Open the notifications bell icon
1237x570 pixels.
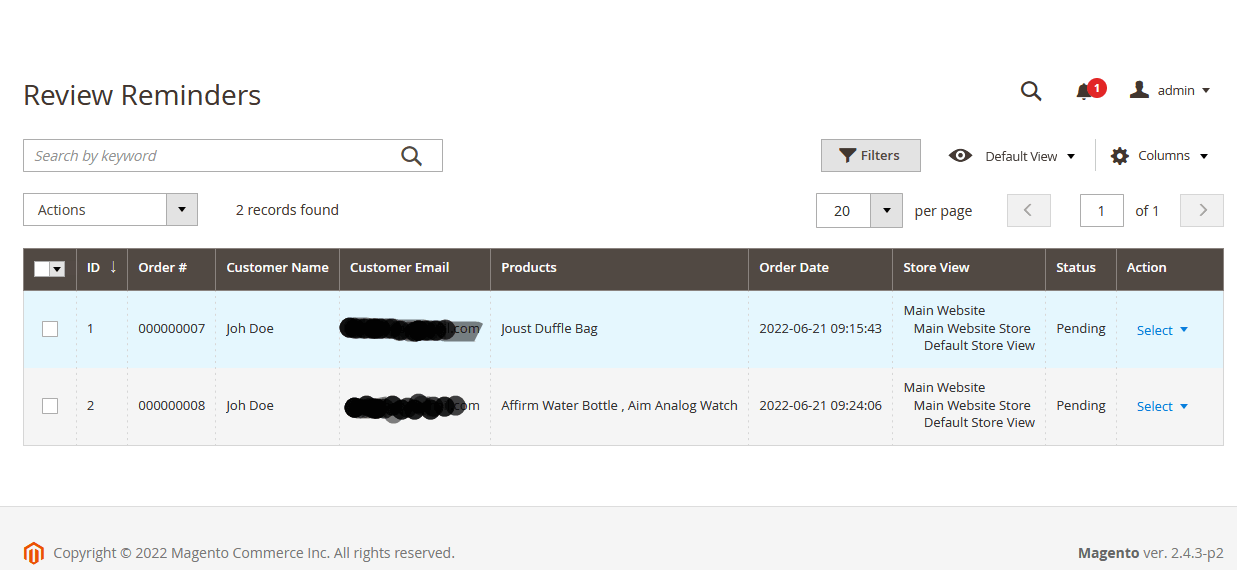(x=1084, y=92)
